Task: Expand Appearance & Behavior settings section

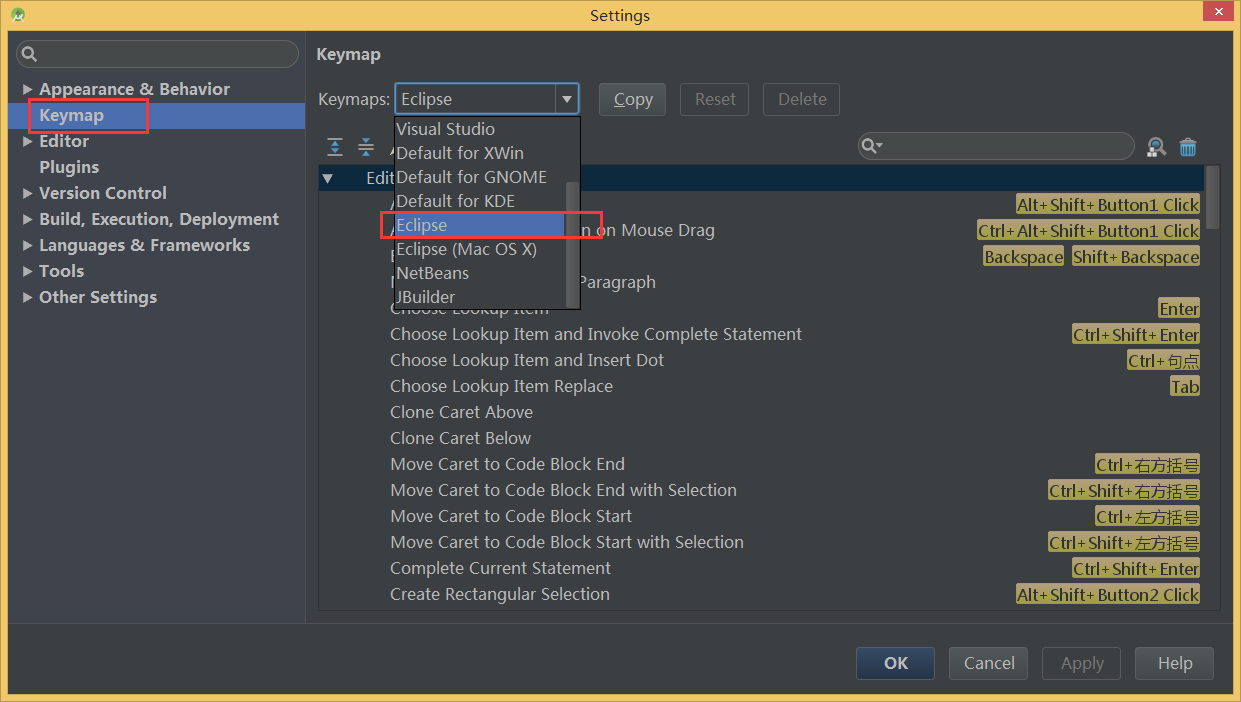Action: [28, 90]
